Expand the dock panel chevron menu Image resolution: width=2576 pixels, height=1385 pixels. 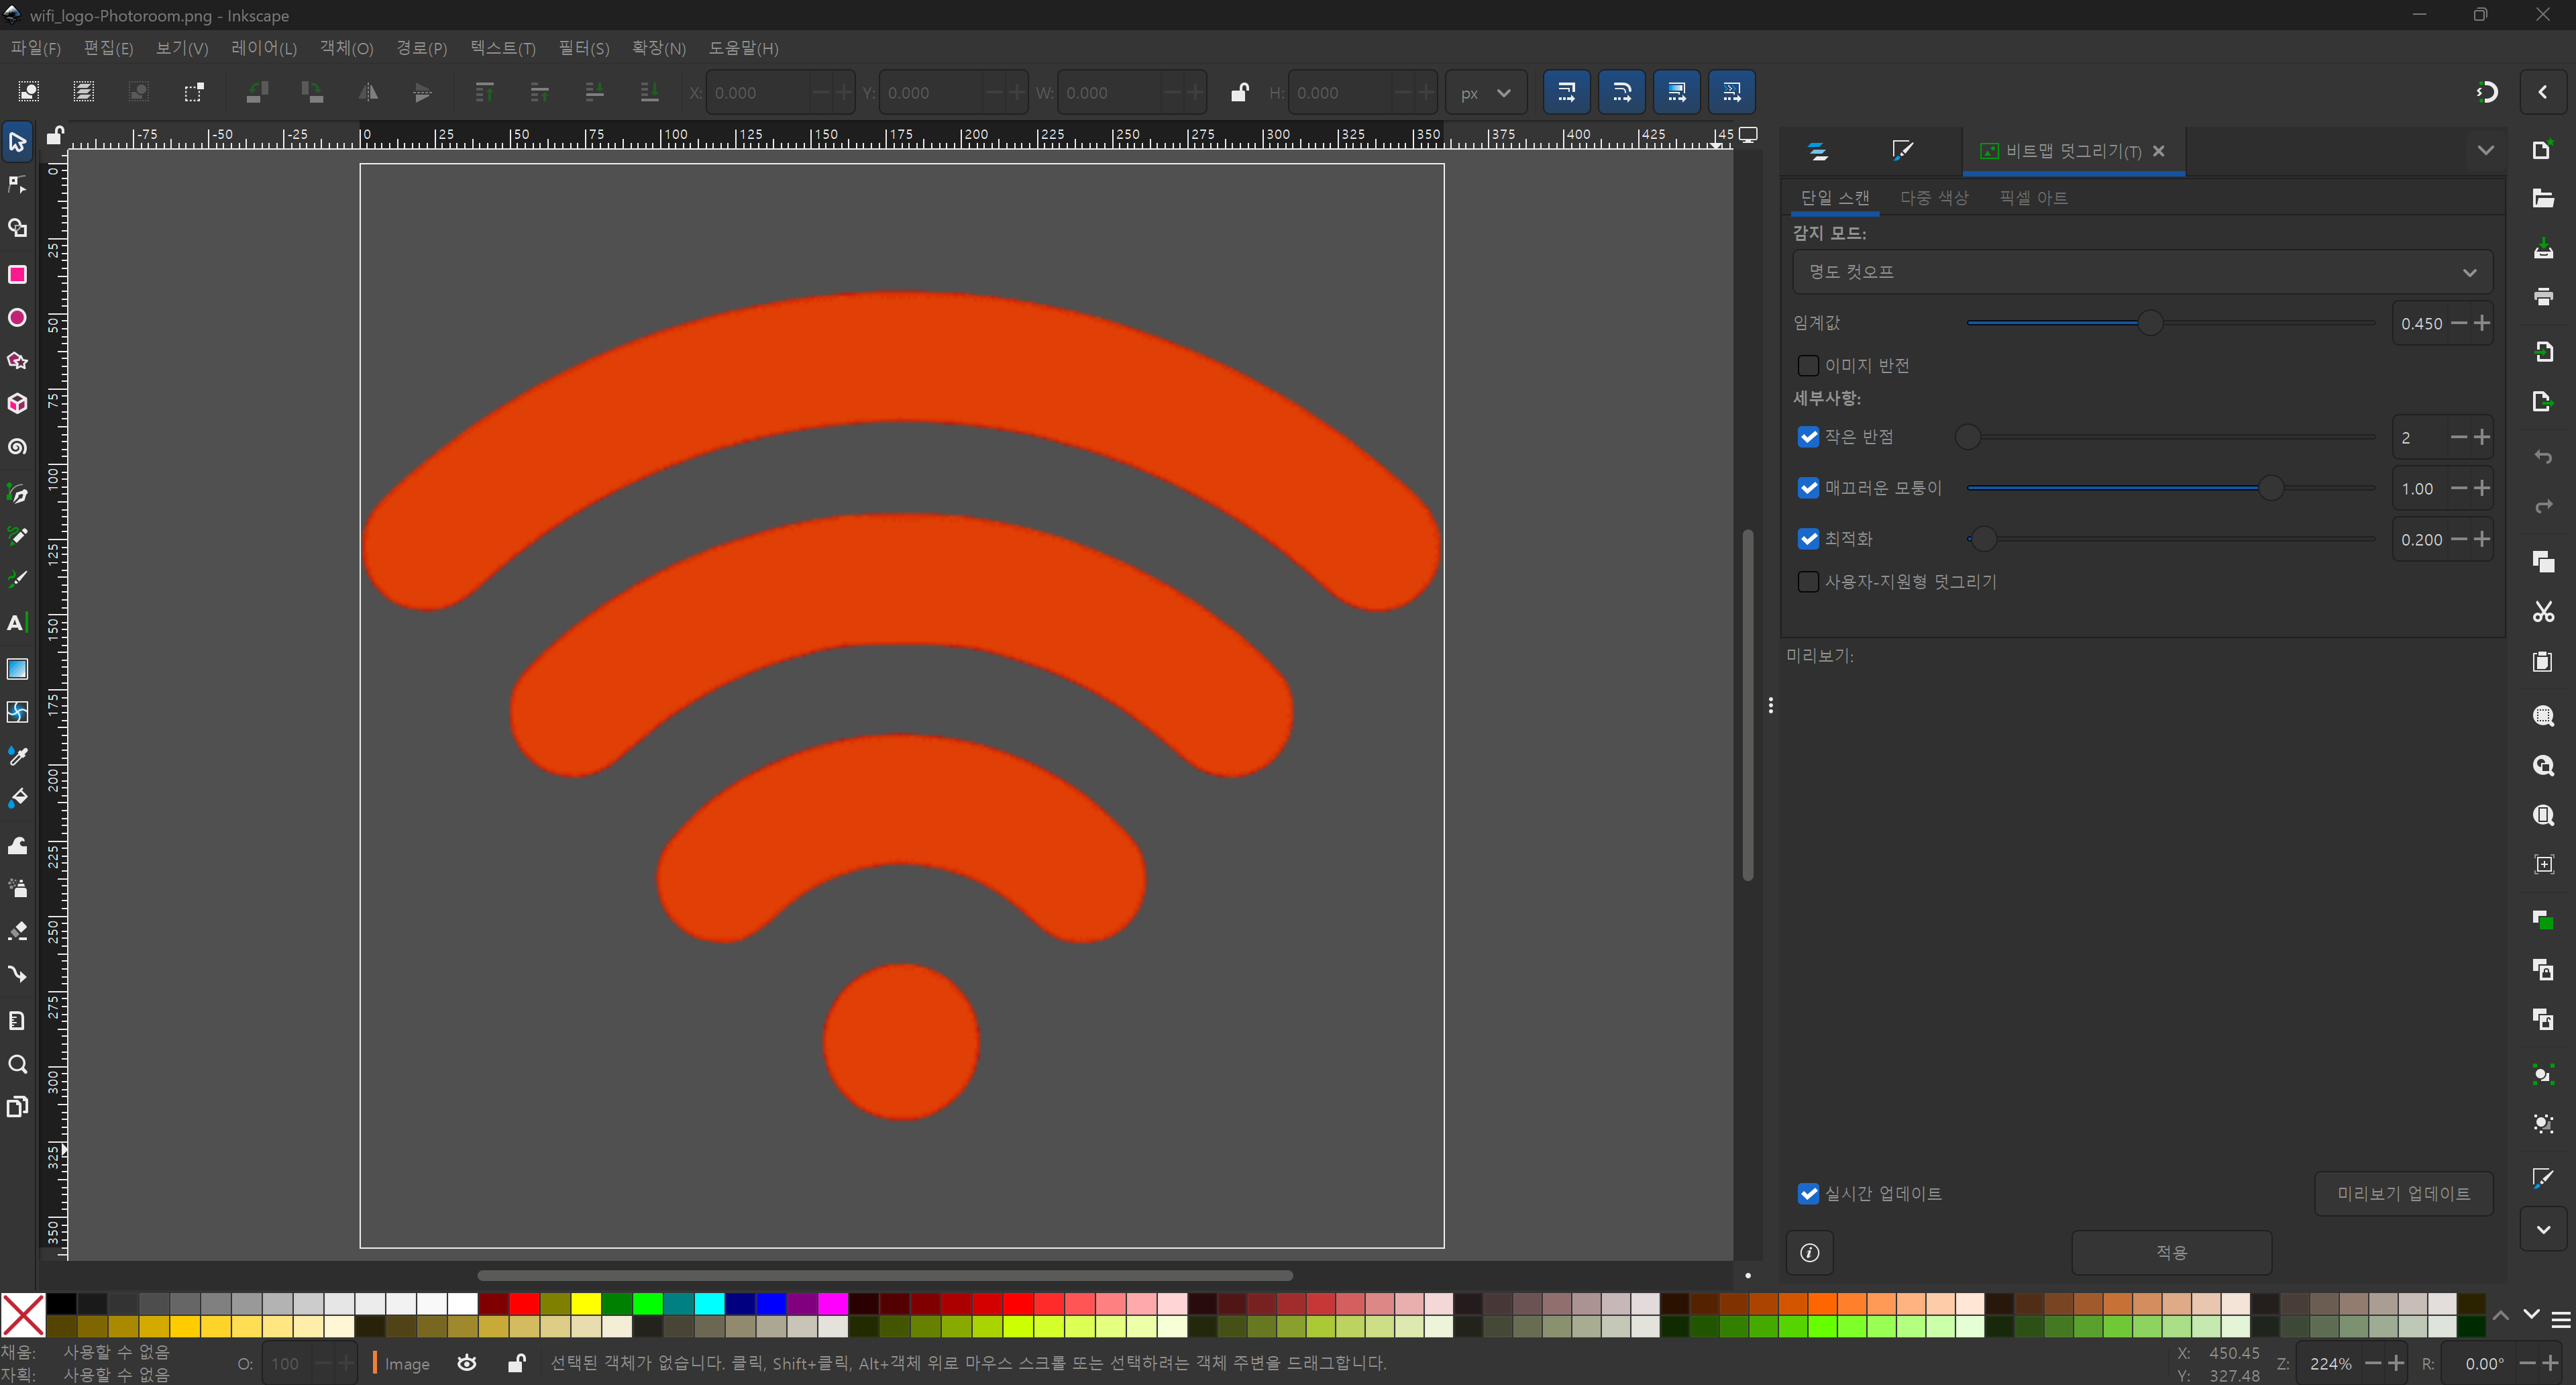(2485, 151)
